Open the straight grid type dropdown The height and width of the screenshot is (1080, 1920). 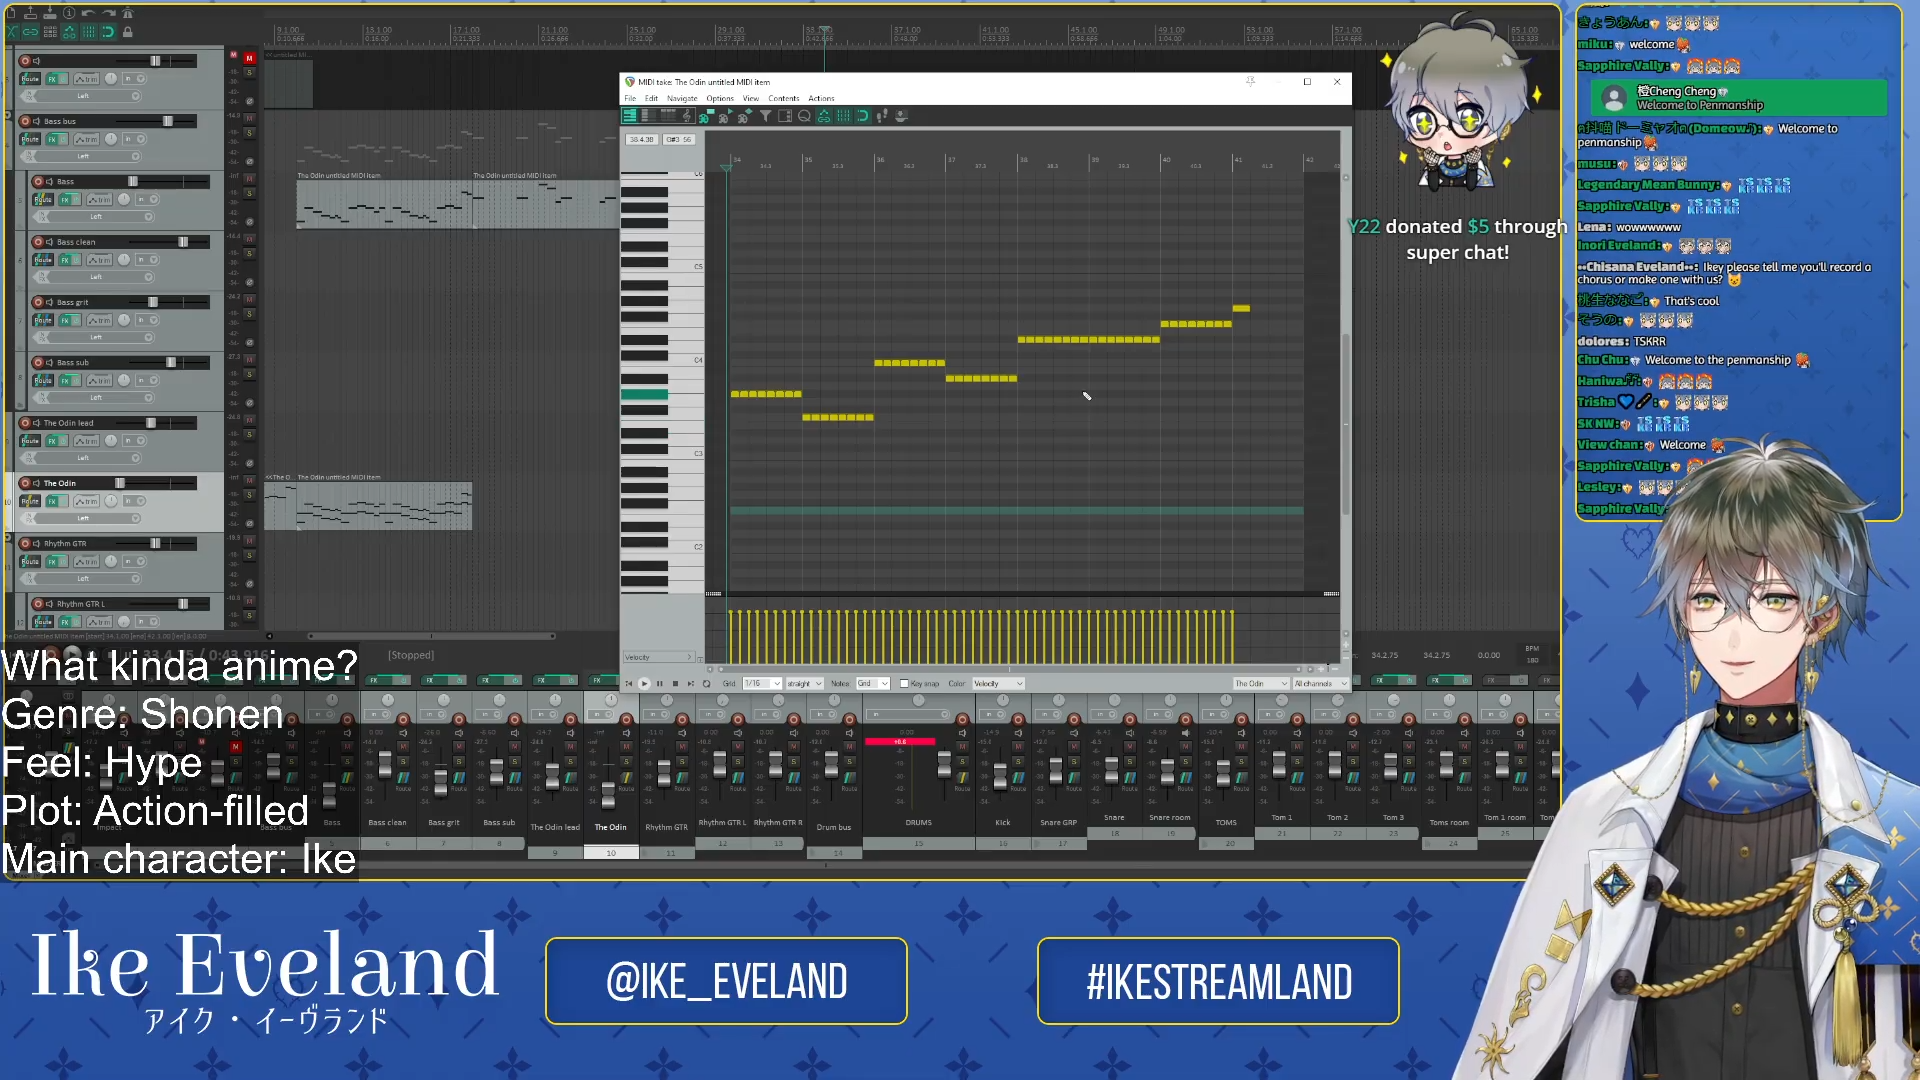804,684
